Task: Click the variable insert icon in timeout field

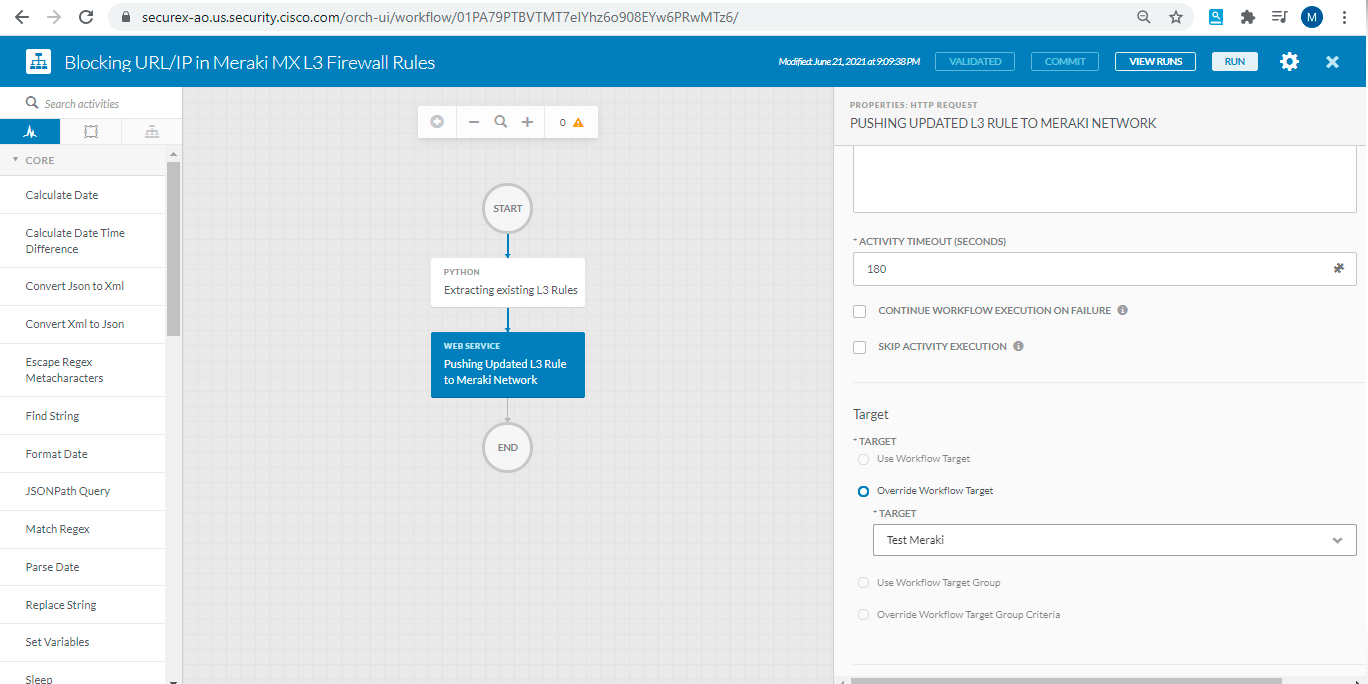Action: click(x=1339, y=269)
